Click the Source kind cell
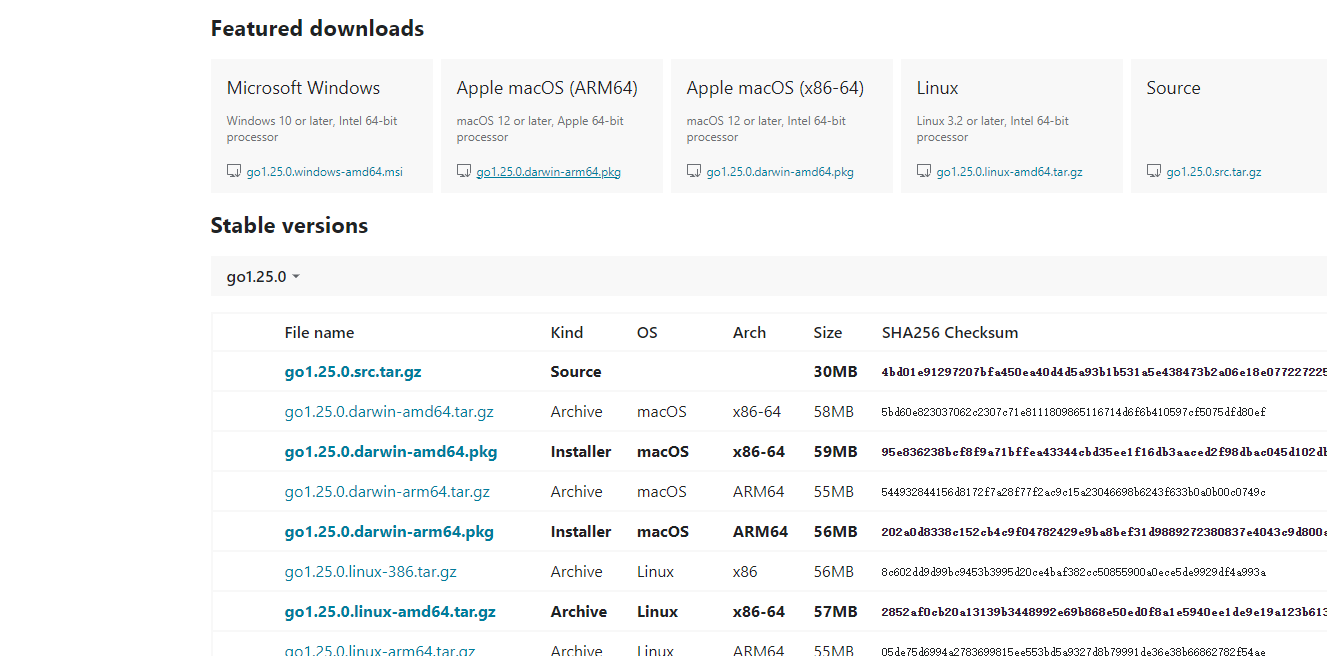The width and height of the screenshot is (1327, 656). (576, 372)
